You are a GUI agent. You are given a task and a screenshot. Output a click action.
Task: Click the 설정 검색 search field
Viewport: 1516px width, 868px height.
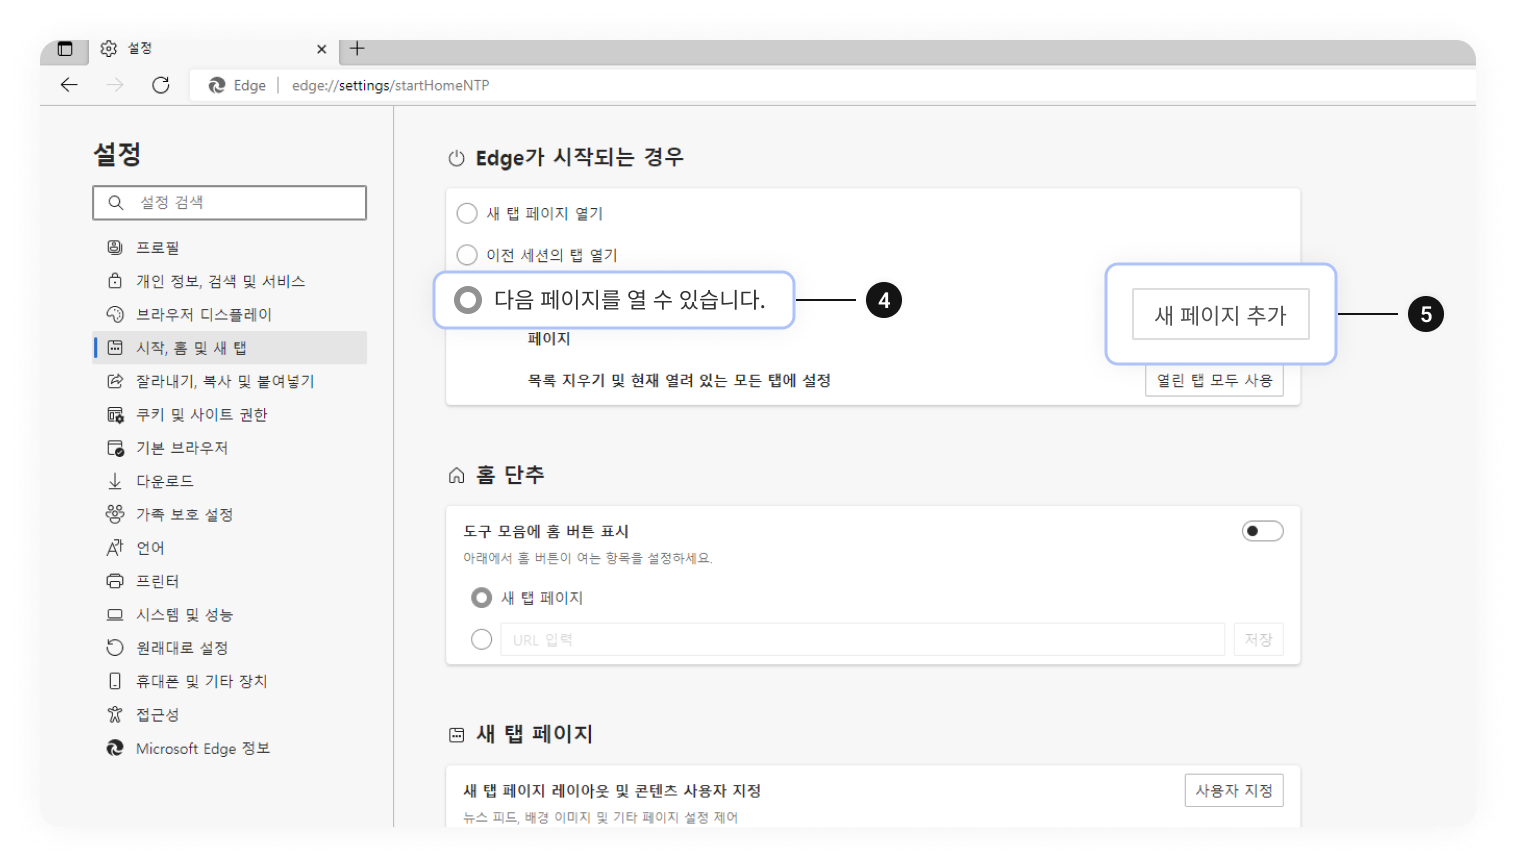pos(229,202)
